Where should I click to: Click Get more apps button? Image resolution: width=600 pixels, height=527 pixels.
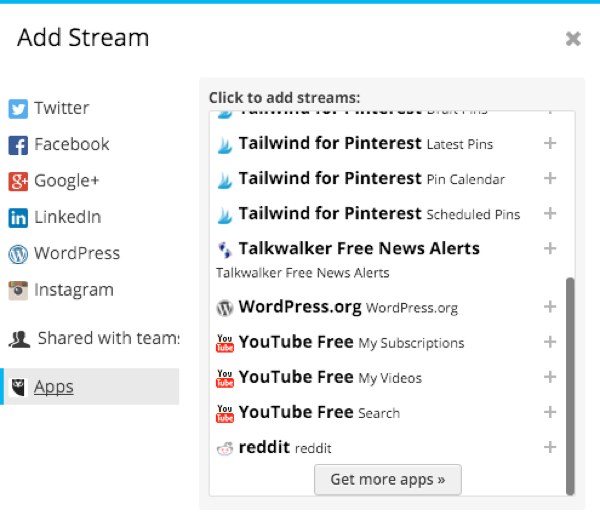388,480
